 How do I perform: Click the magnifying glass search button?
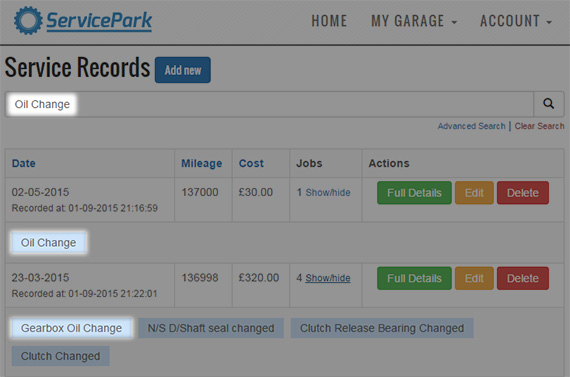549,104
